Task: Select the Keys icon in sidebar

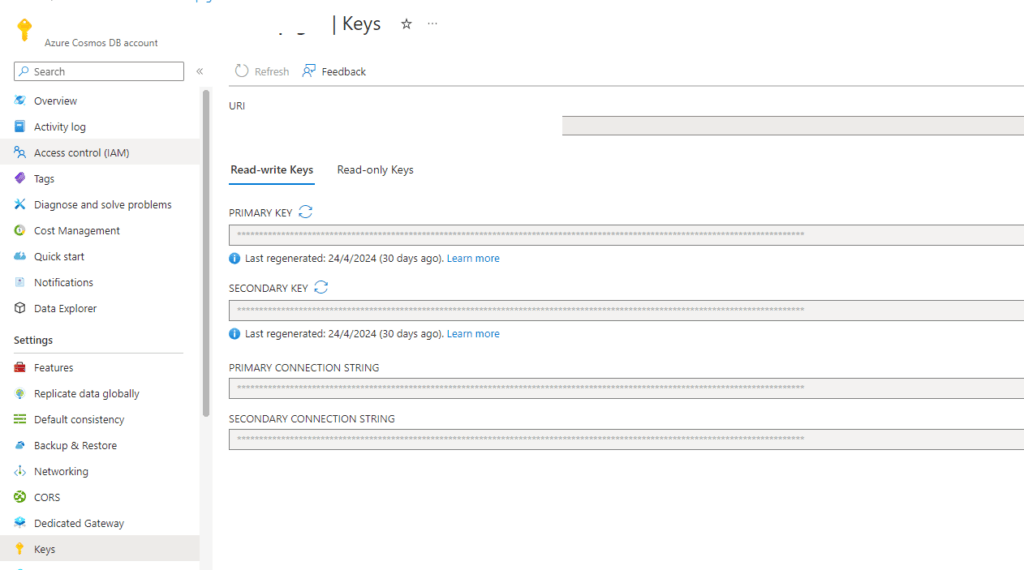Action: tap(20, 549)
